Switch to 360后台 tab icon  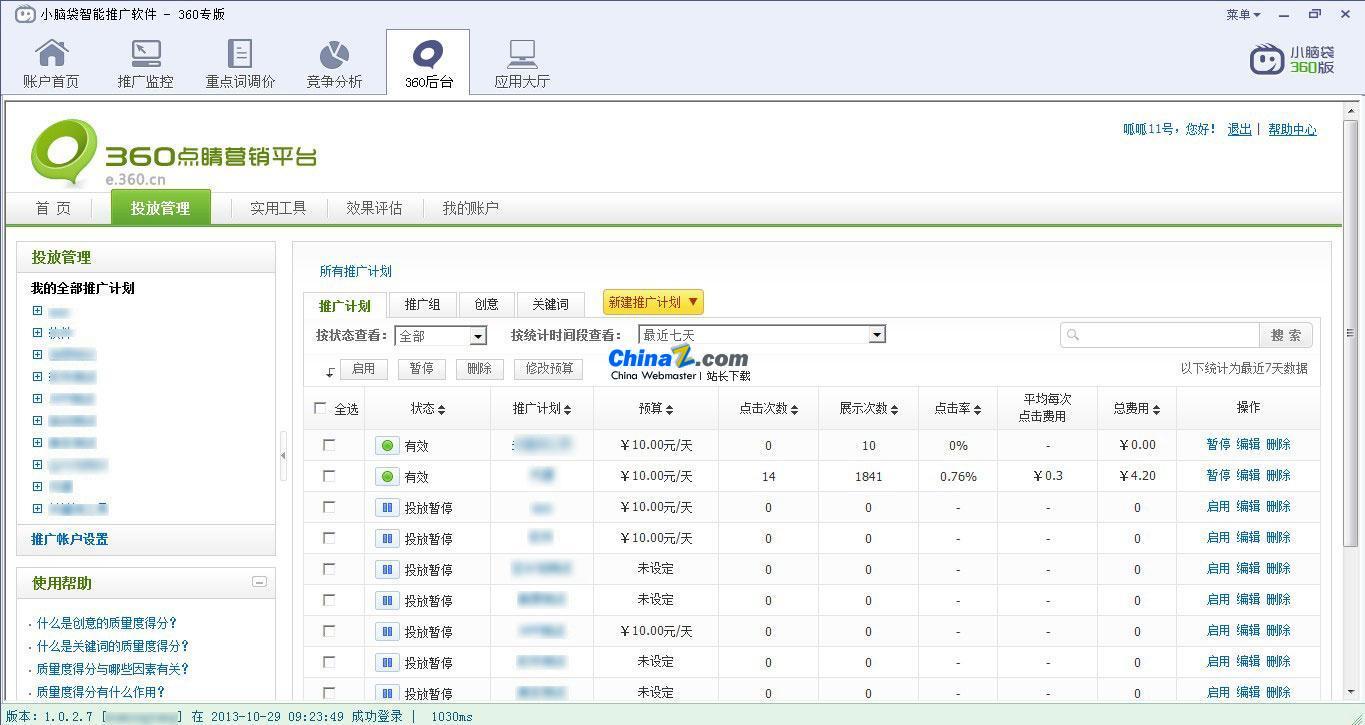click(428, 55)
